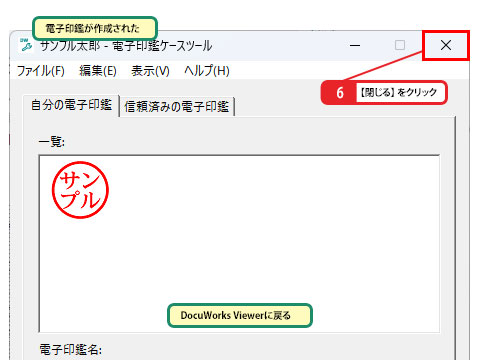Open the 表示(V) menu
480x360 pixels.
[150, 71]
